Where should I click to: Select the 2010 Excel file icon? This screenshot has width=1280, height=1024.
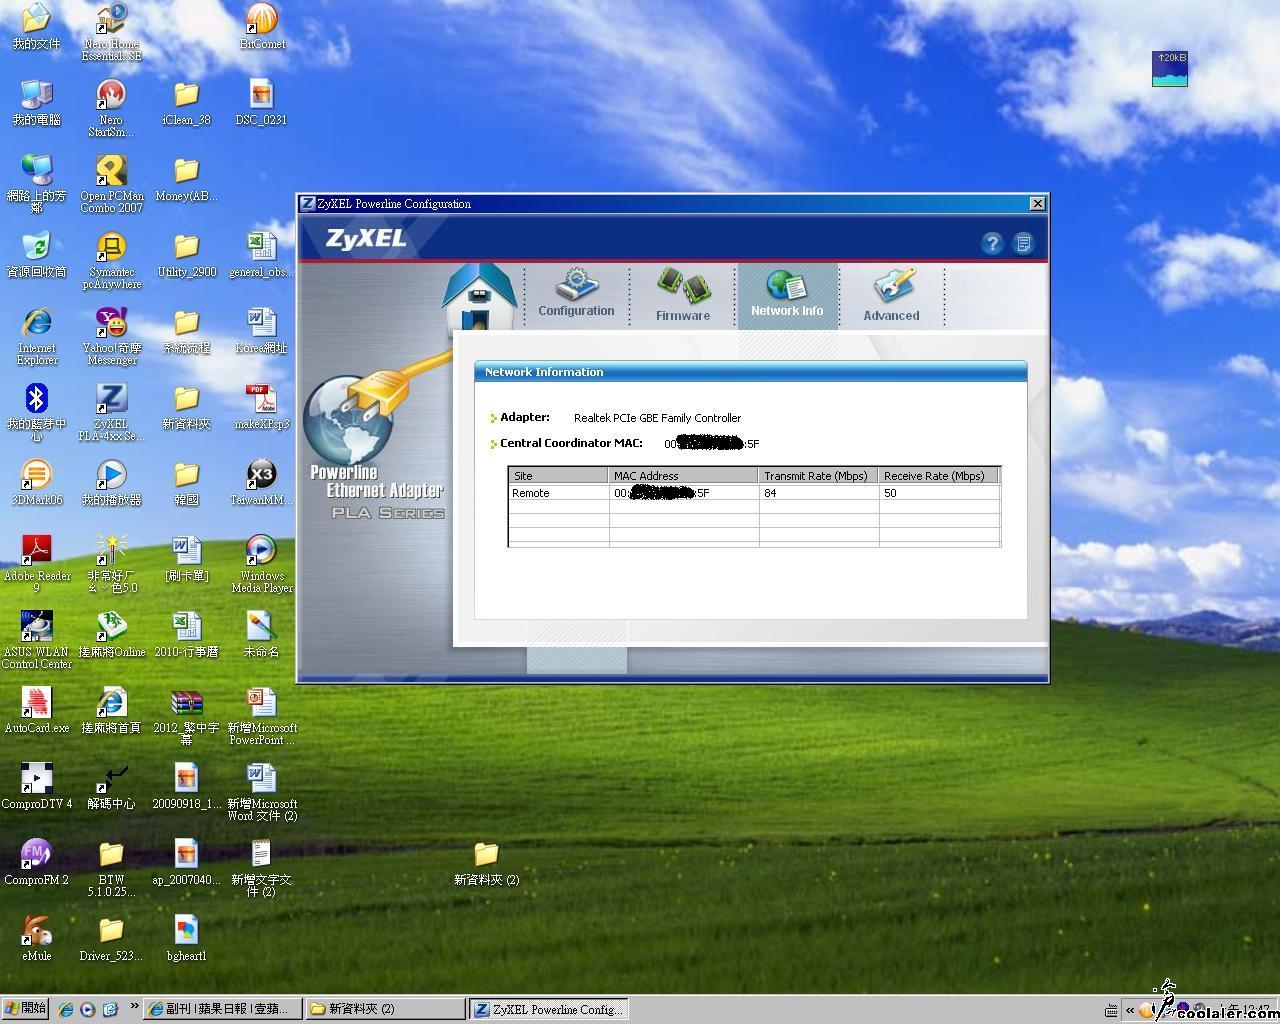[186, 635]
